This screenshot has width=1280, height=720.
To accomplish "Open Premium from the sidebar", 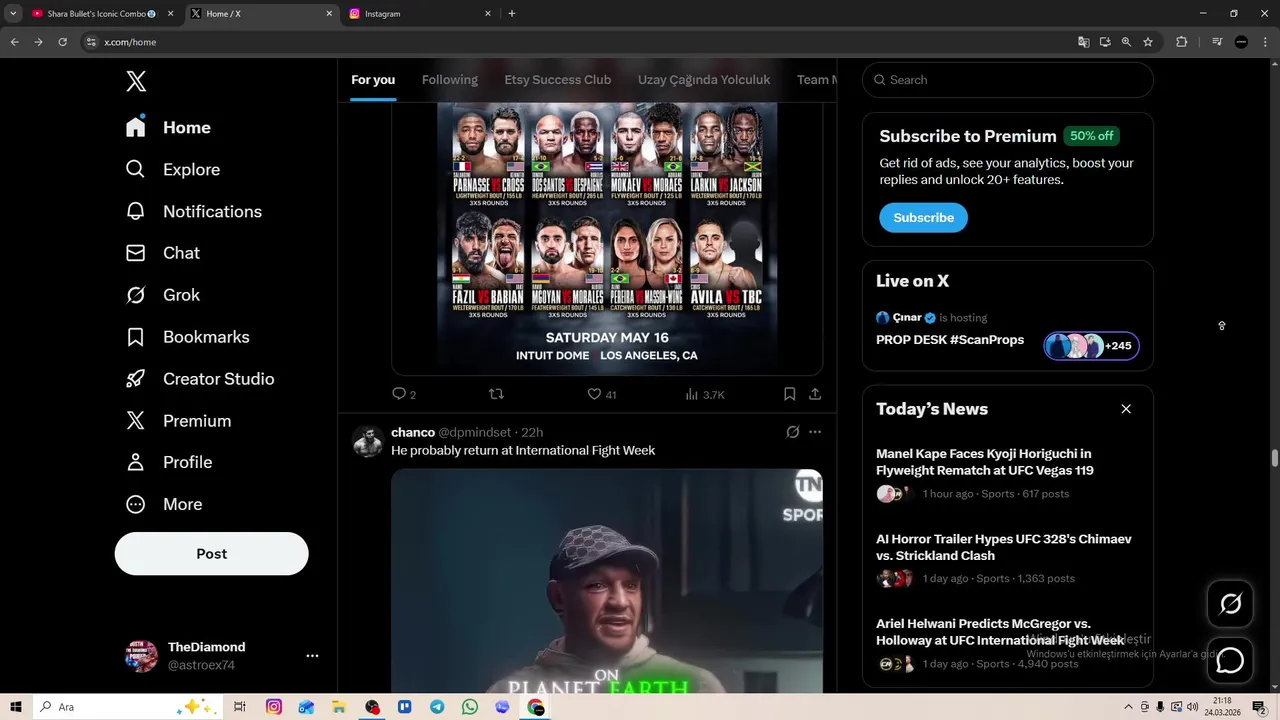I will 178,421.
